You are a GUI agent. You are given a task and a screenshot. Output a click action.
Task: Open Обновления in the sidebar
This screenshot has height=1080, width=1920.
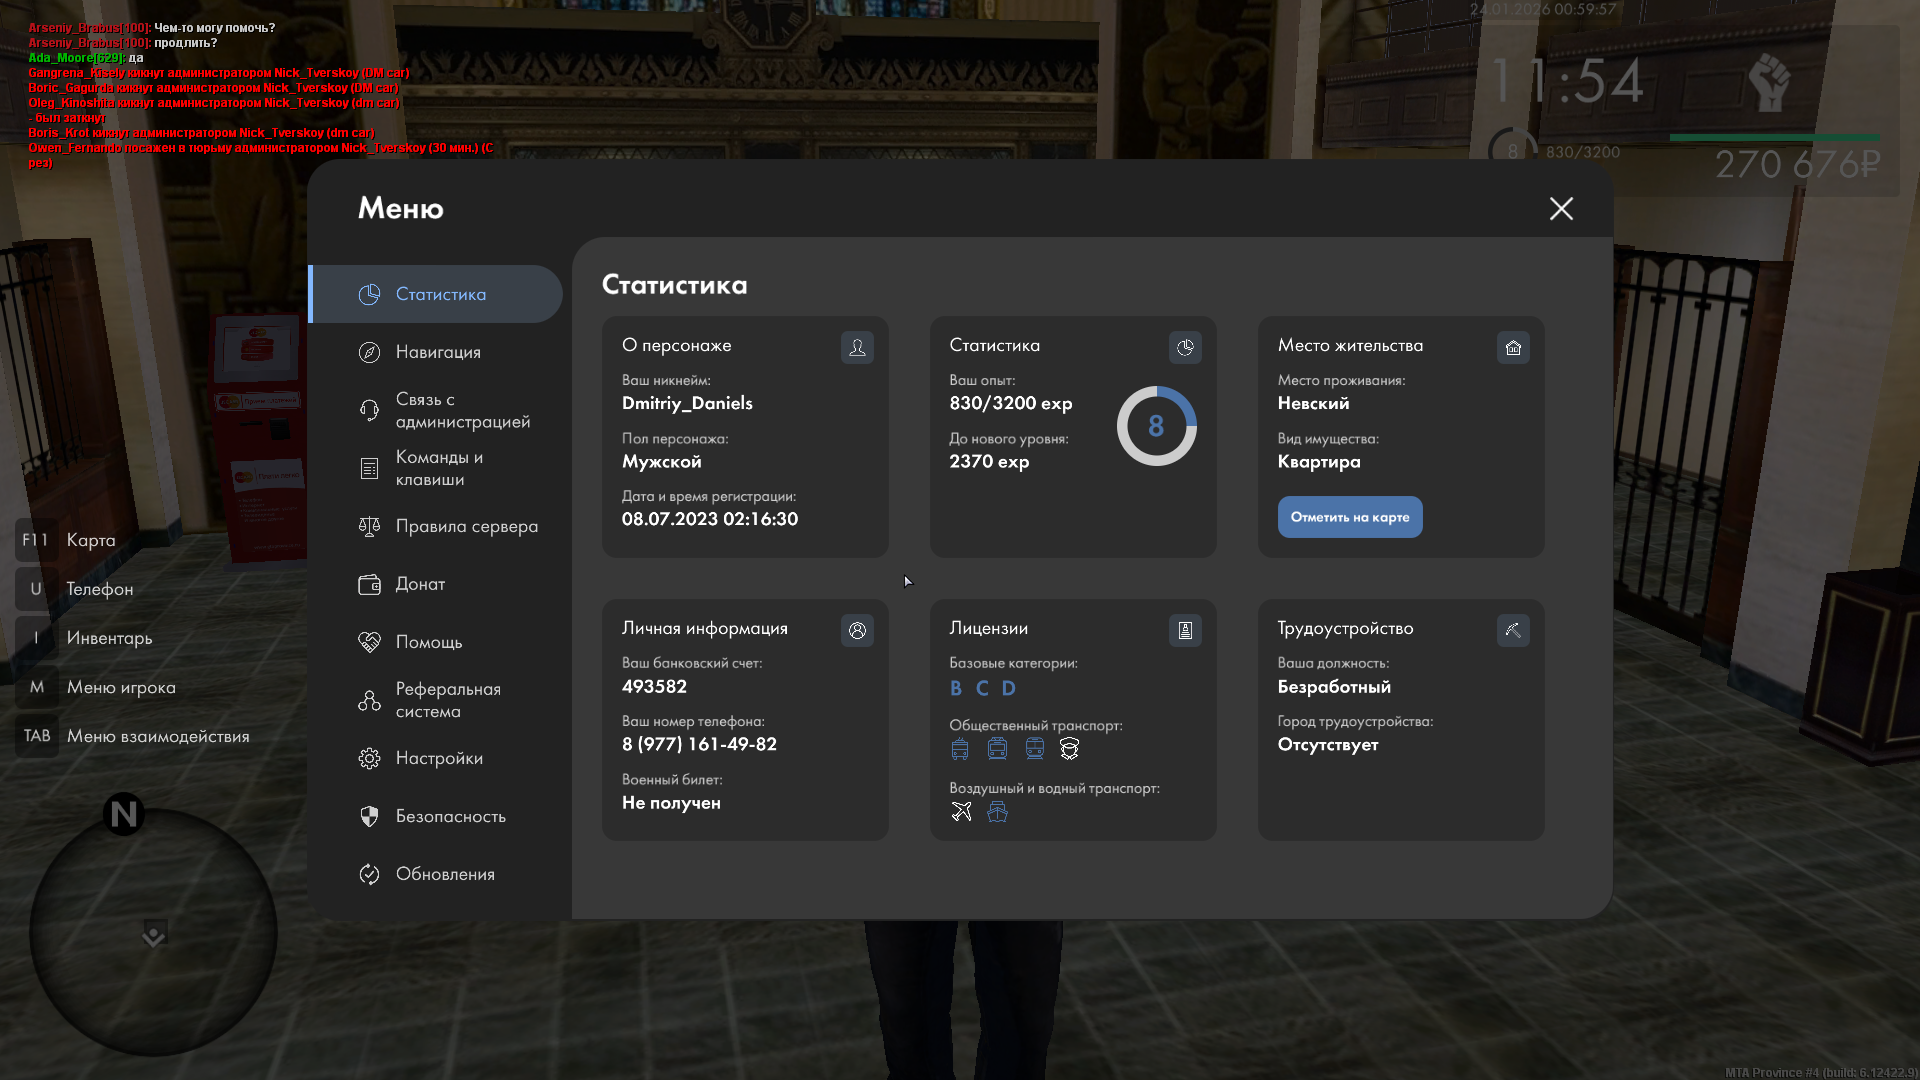(x=444, y=874)
